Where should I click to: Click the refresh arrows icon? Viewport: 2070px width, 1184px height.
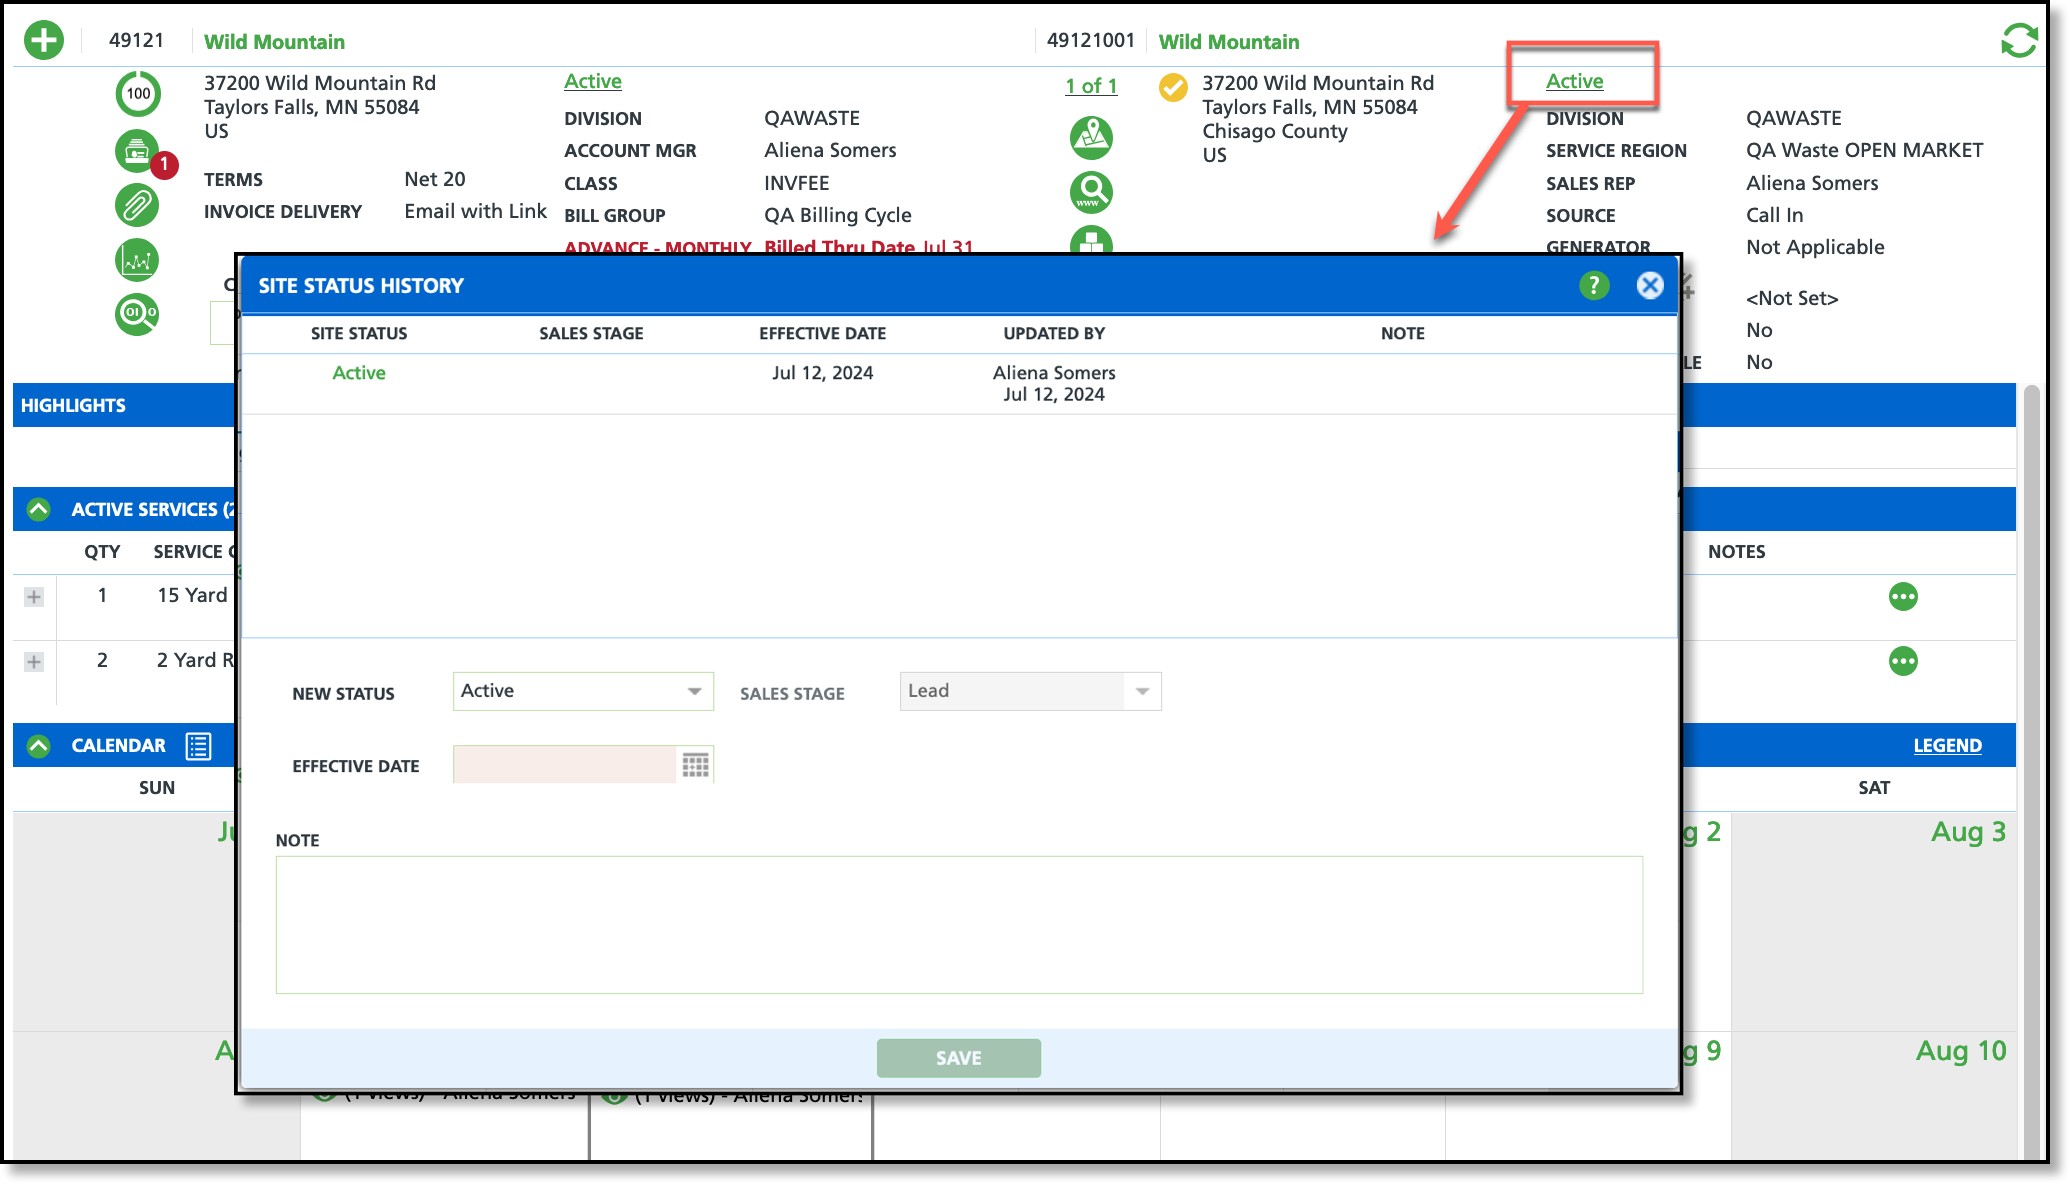[2018, 41]
